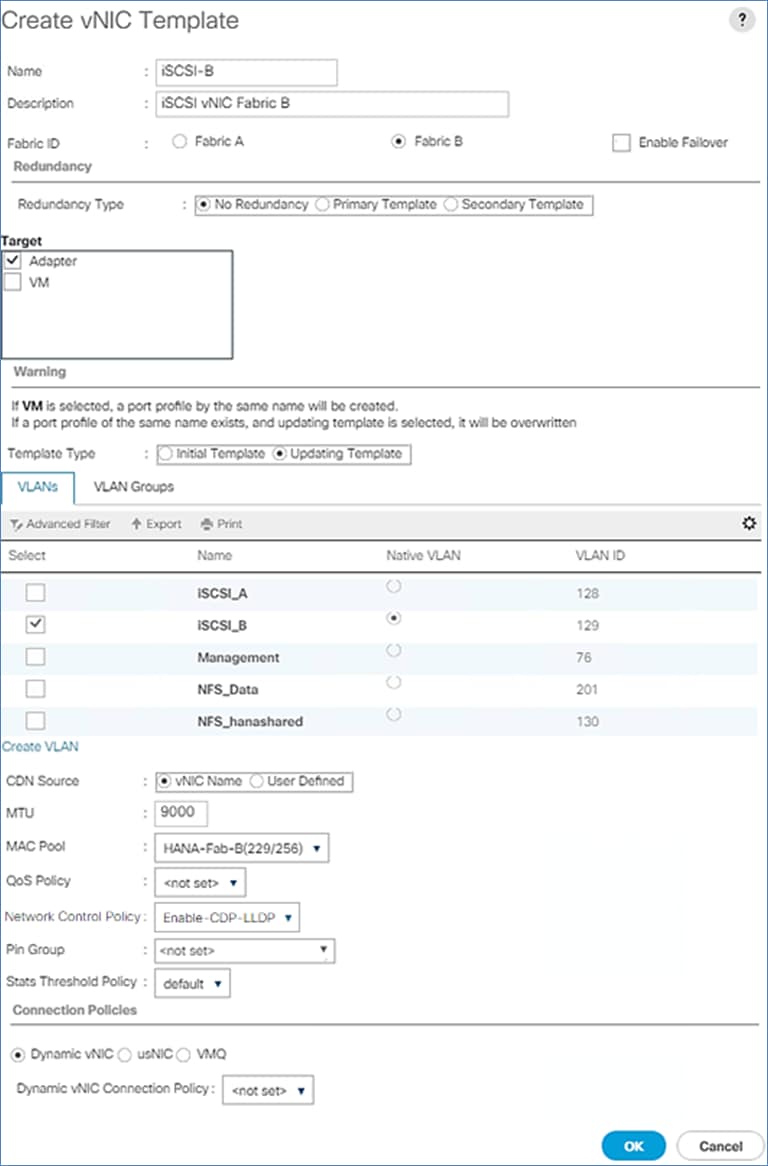768x1166 pixels.
Task: Click the Advanced Filter funnel button
Action: tap(59, 524)
